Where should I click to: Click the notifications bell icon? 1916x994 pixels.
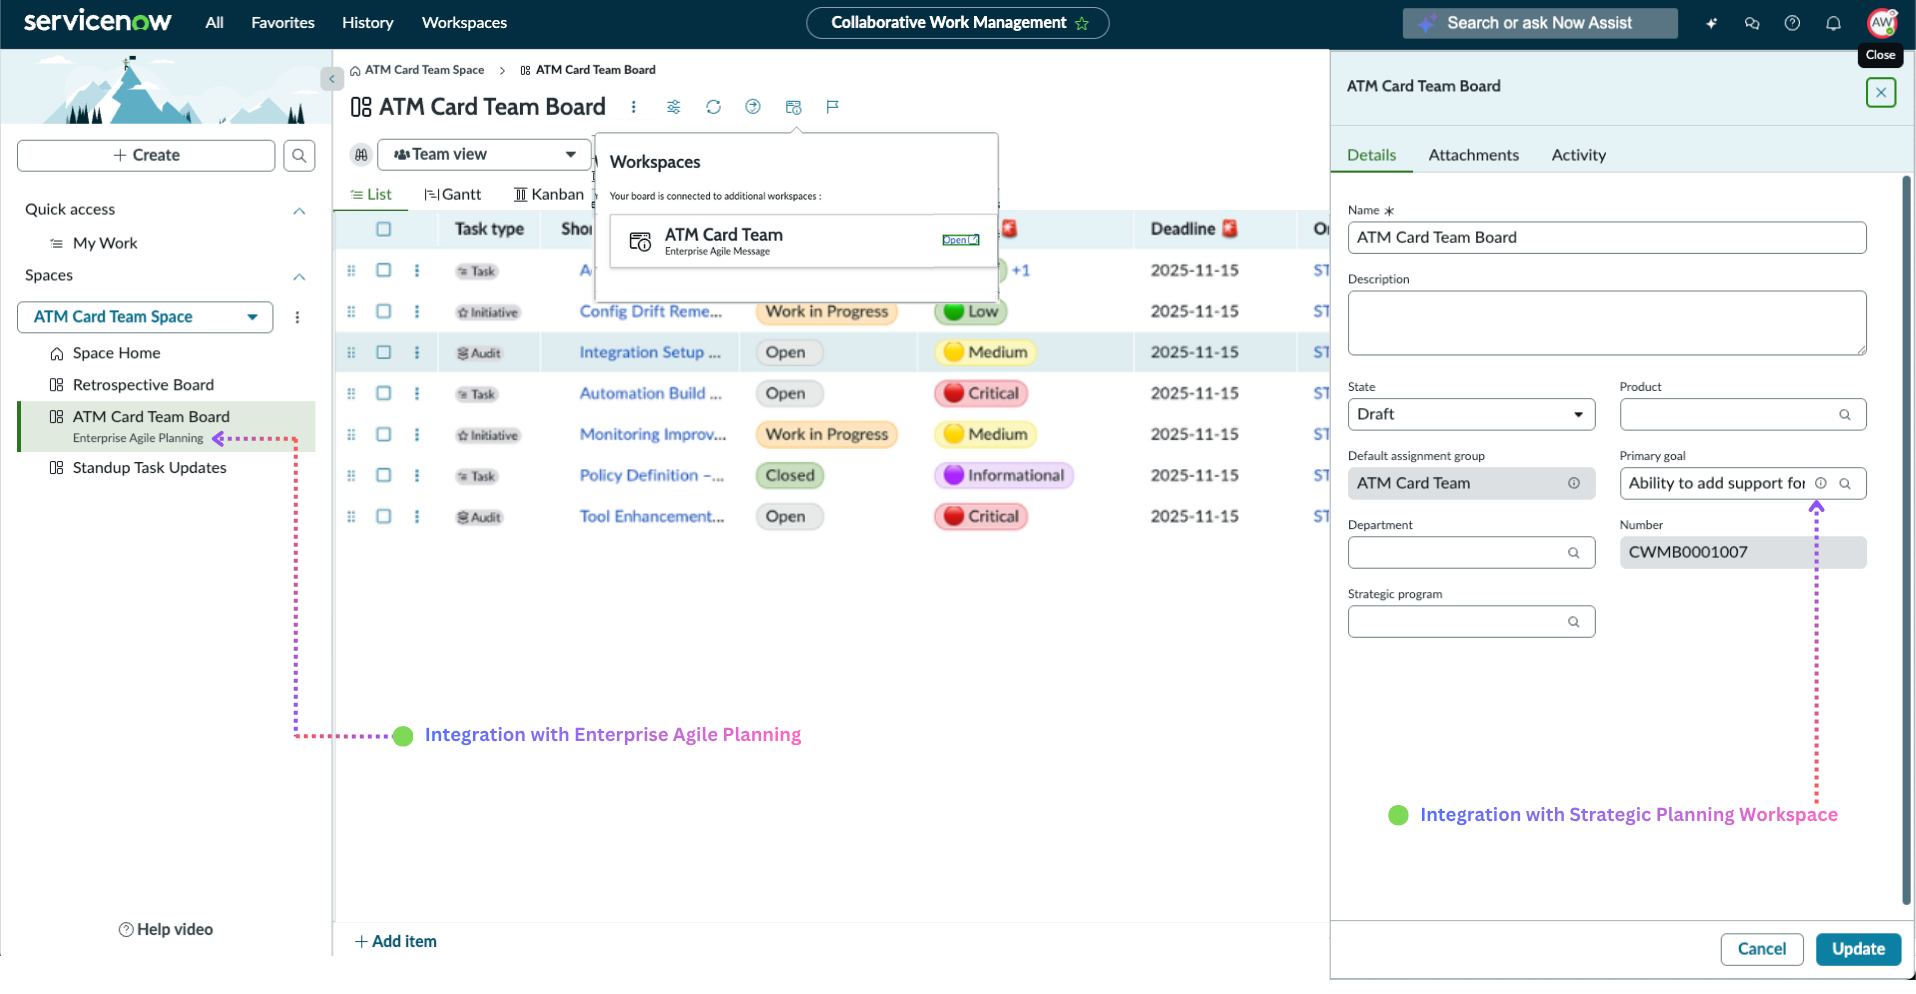[x=1833, y=23]
